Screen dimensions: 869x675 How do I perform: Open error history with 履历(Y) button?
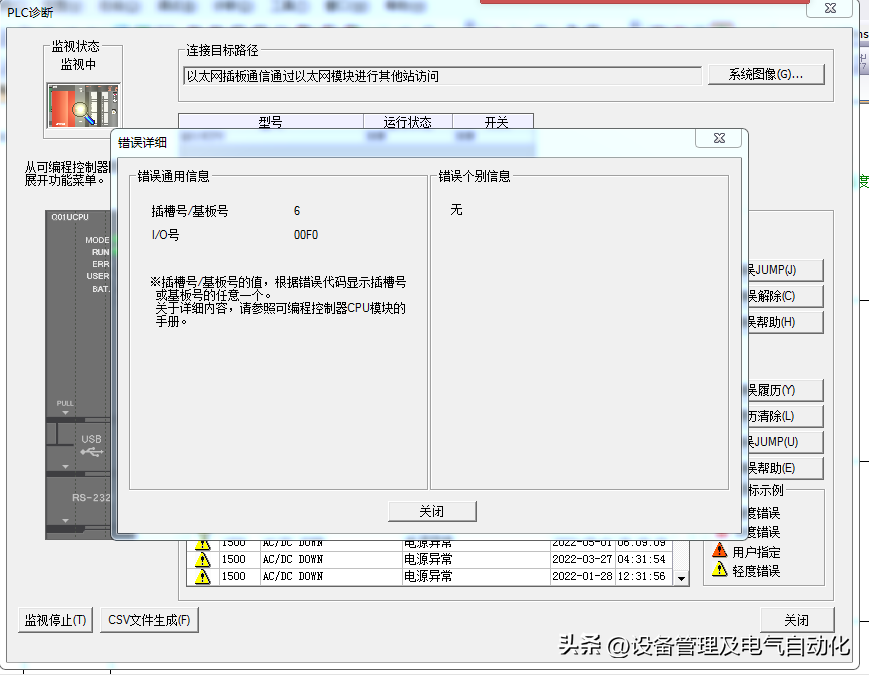(x=784, y=390)
